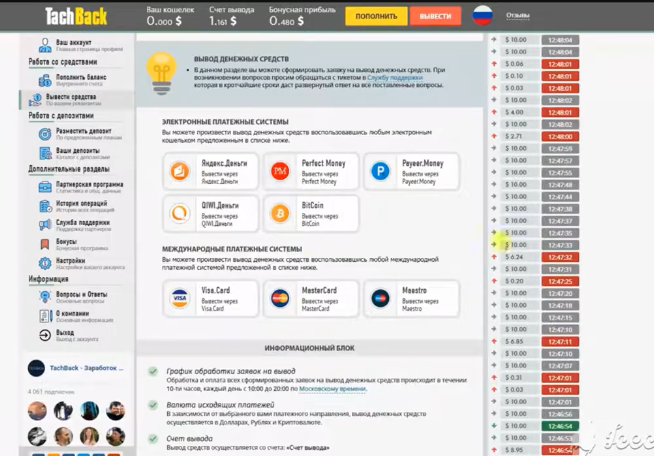Click the Московскому времени link
This screenshot has height=456, width=654.
pyautogui.click(x=331, y=388)
